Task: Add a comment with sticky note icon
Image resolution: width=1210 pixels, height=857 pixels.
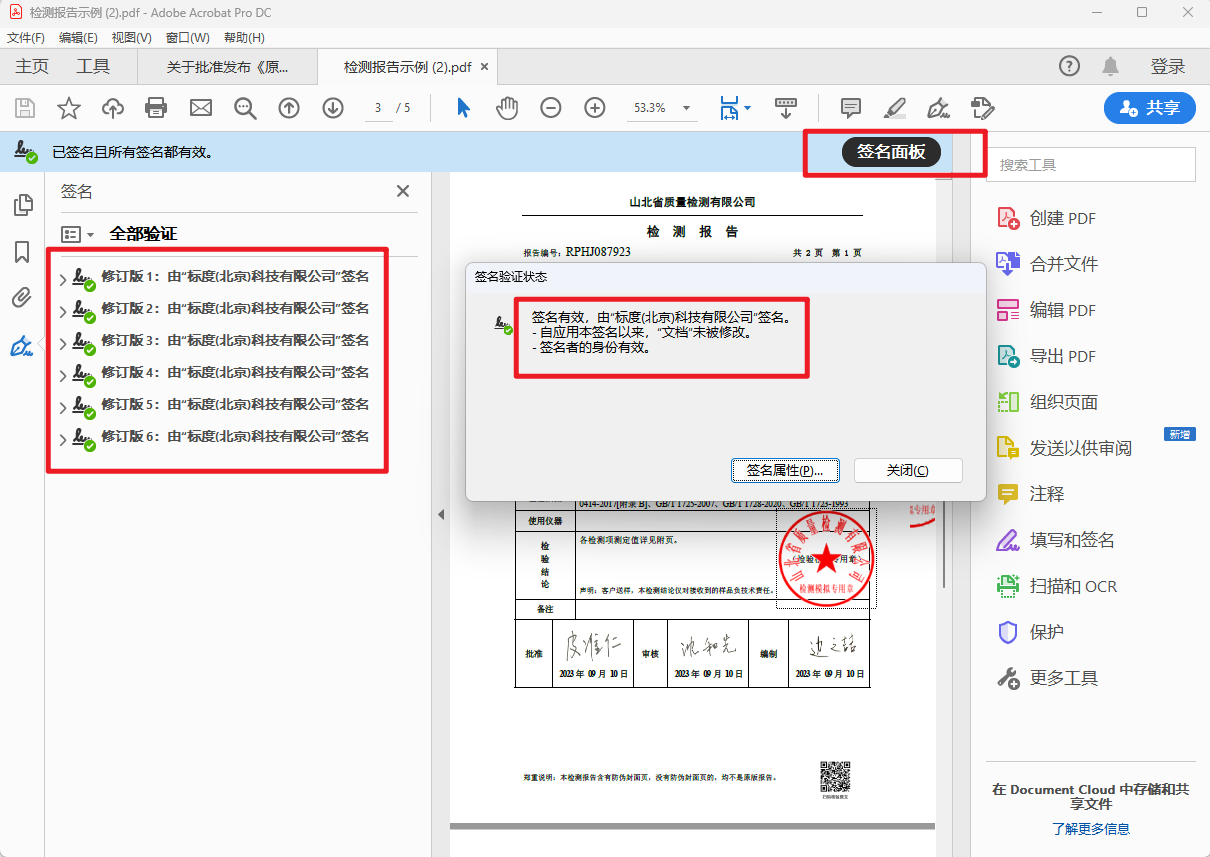Action: [x=851, y=108]
